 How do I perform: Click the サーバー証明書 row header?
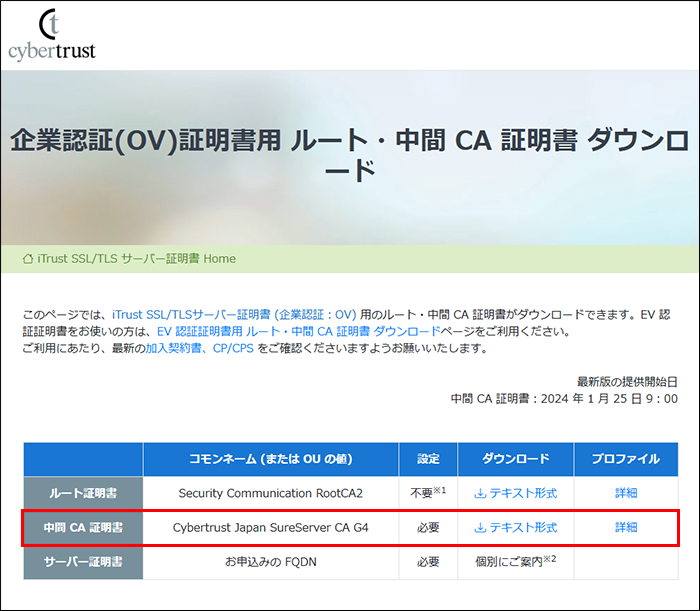pos(83,562)
